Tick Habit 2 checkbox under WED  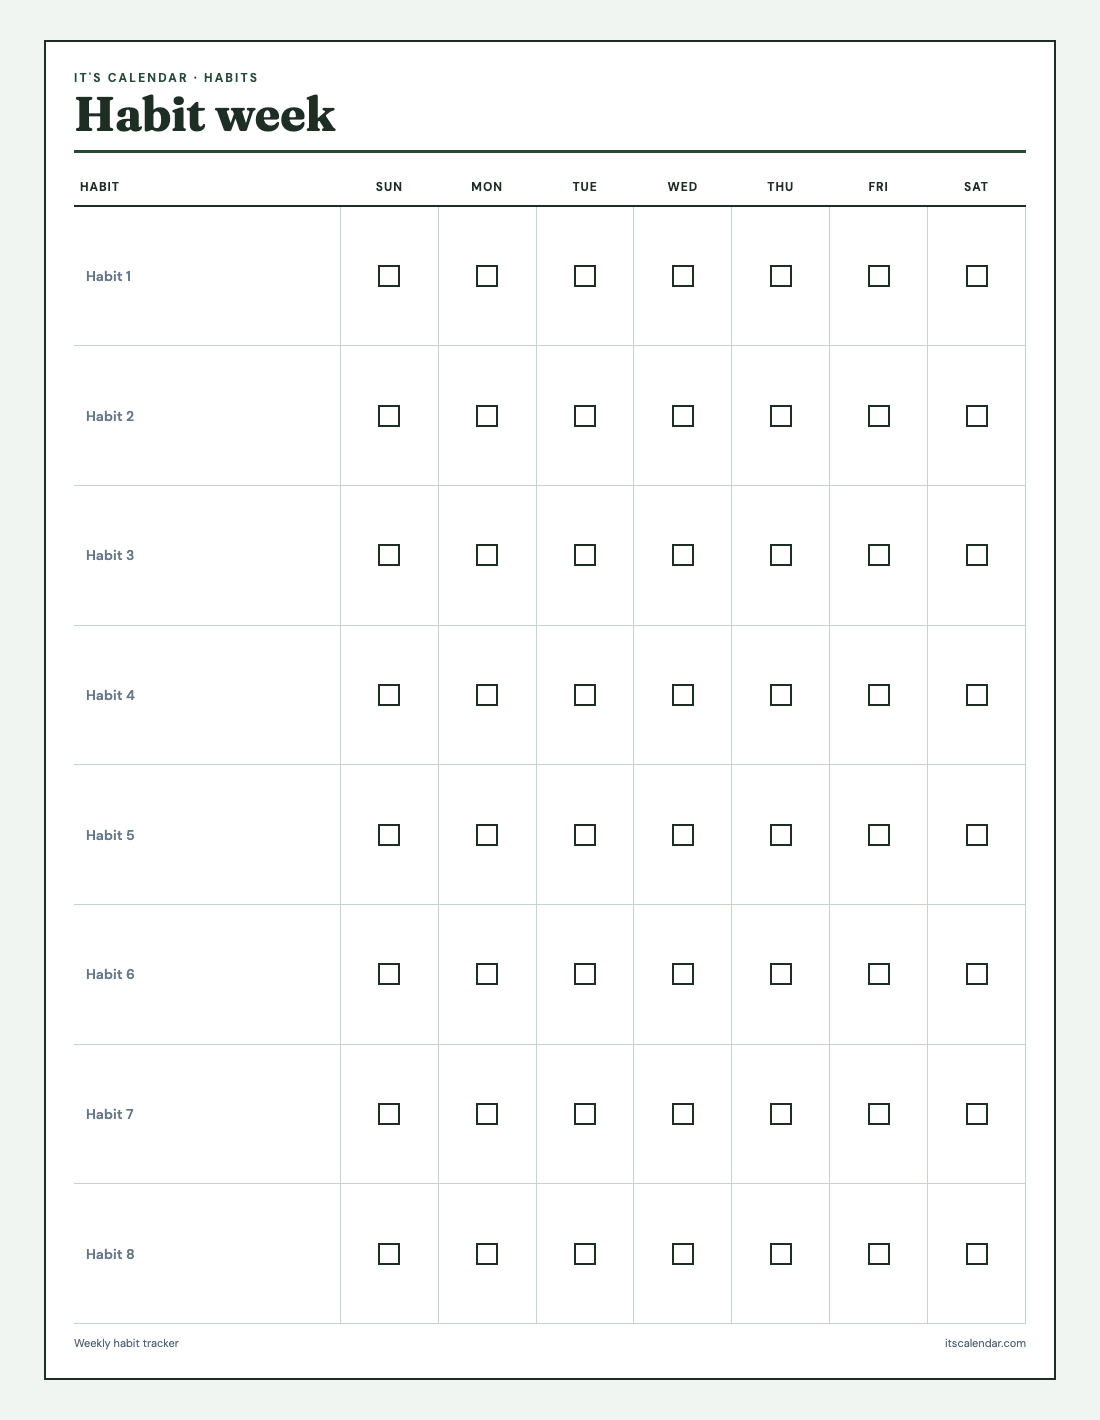tap(683, 416)
